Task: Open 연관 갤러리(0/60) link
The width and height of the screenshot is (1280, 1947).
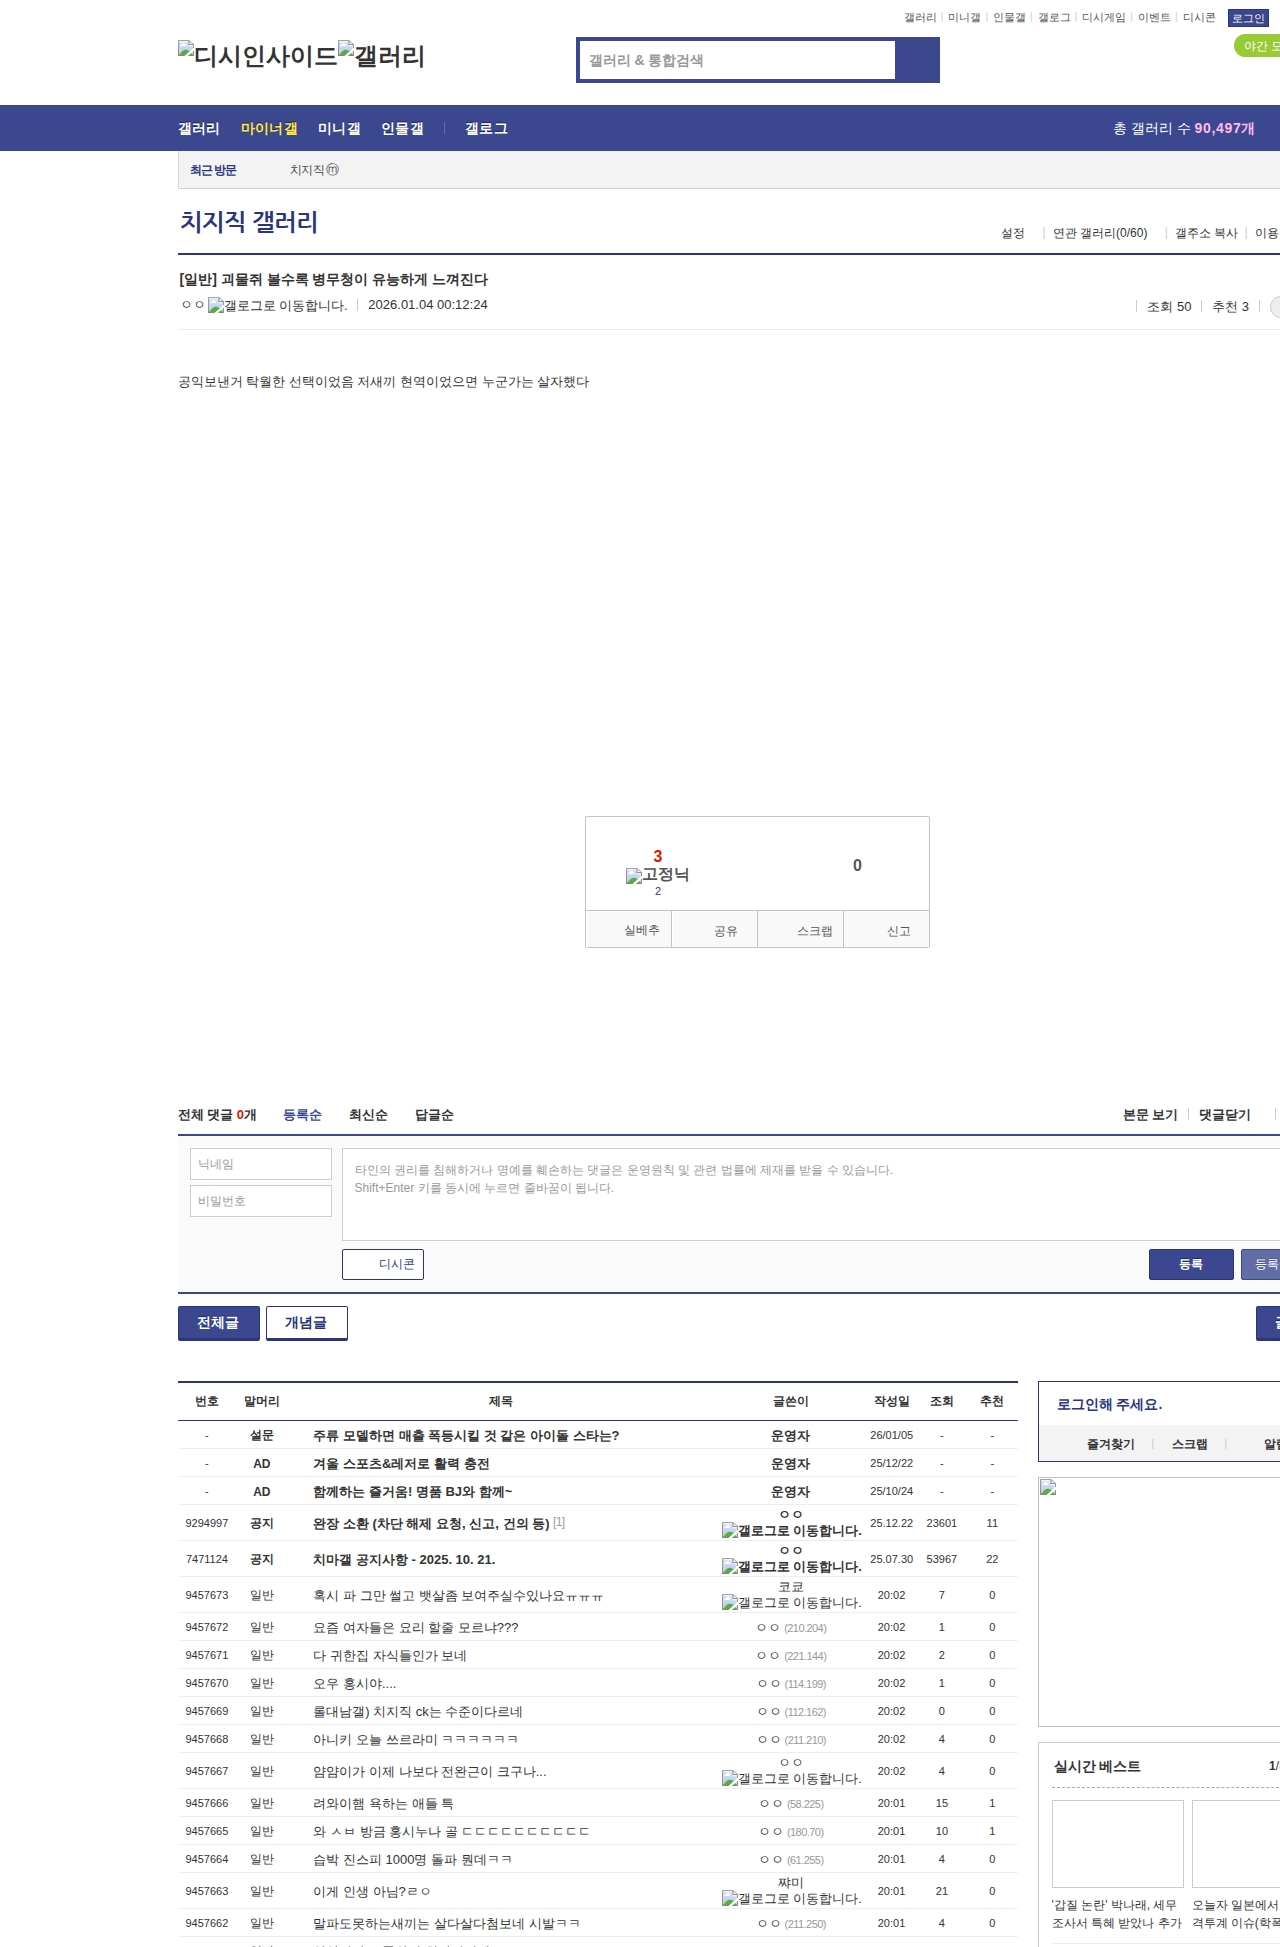Action: click(1100, 233)
